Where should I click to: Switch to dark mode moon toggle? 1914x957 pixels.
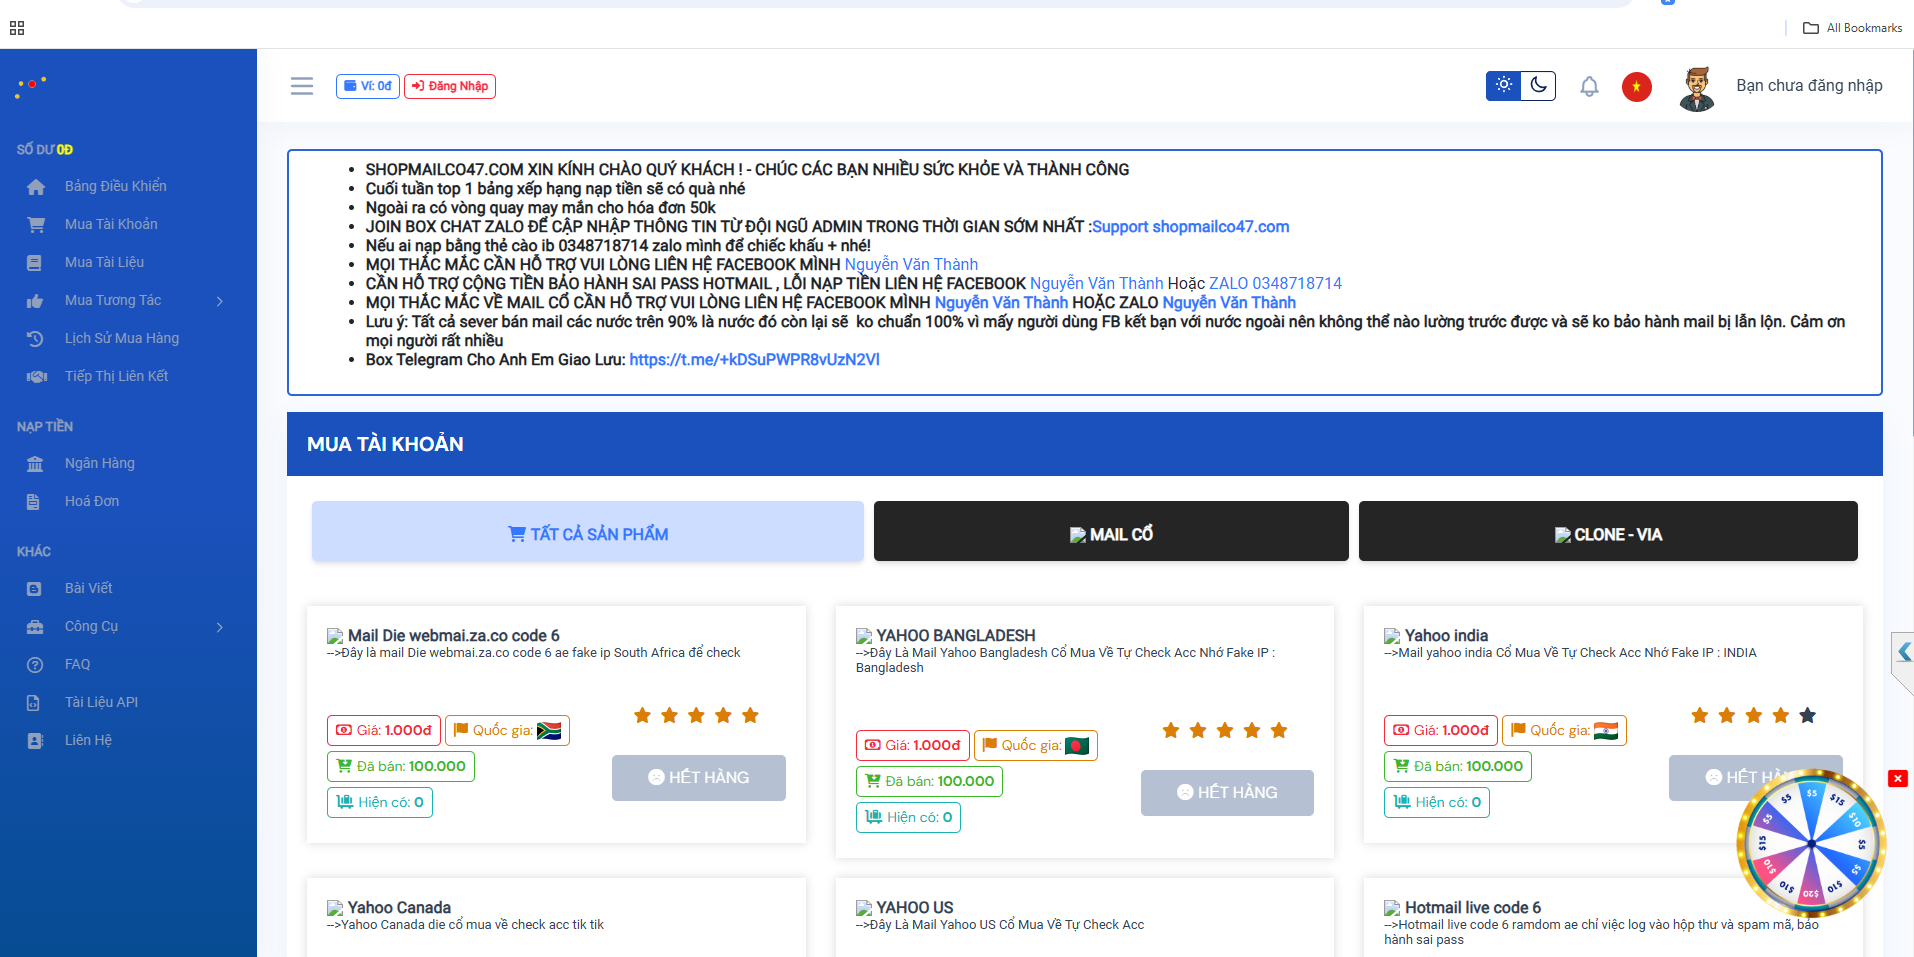tap(1538, 86)
